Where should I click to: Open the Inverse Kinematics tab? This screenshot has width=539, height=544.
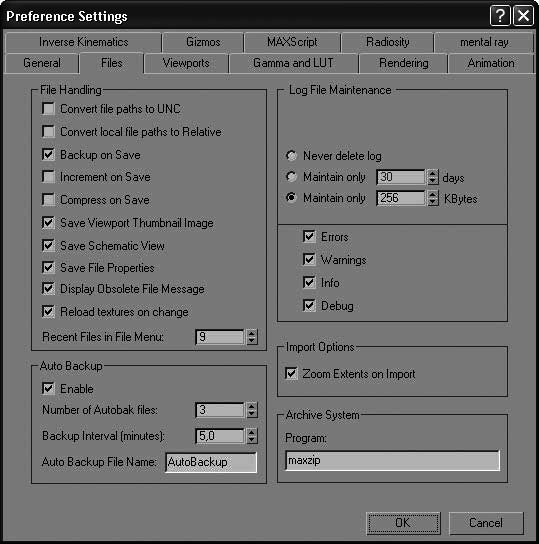(x=83, y=42)
